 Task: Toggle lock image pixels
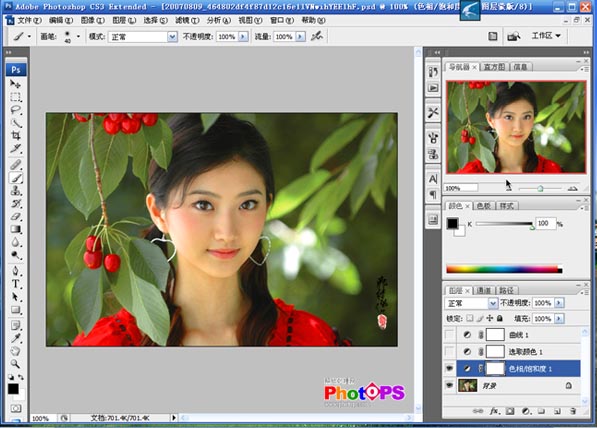pos(480,318)
